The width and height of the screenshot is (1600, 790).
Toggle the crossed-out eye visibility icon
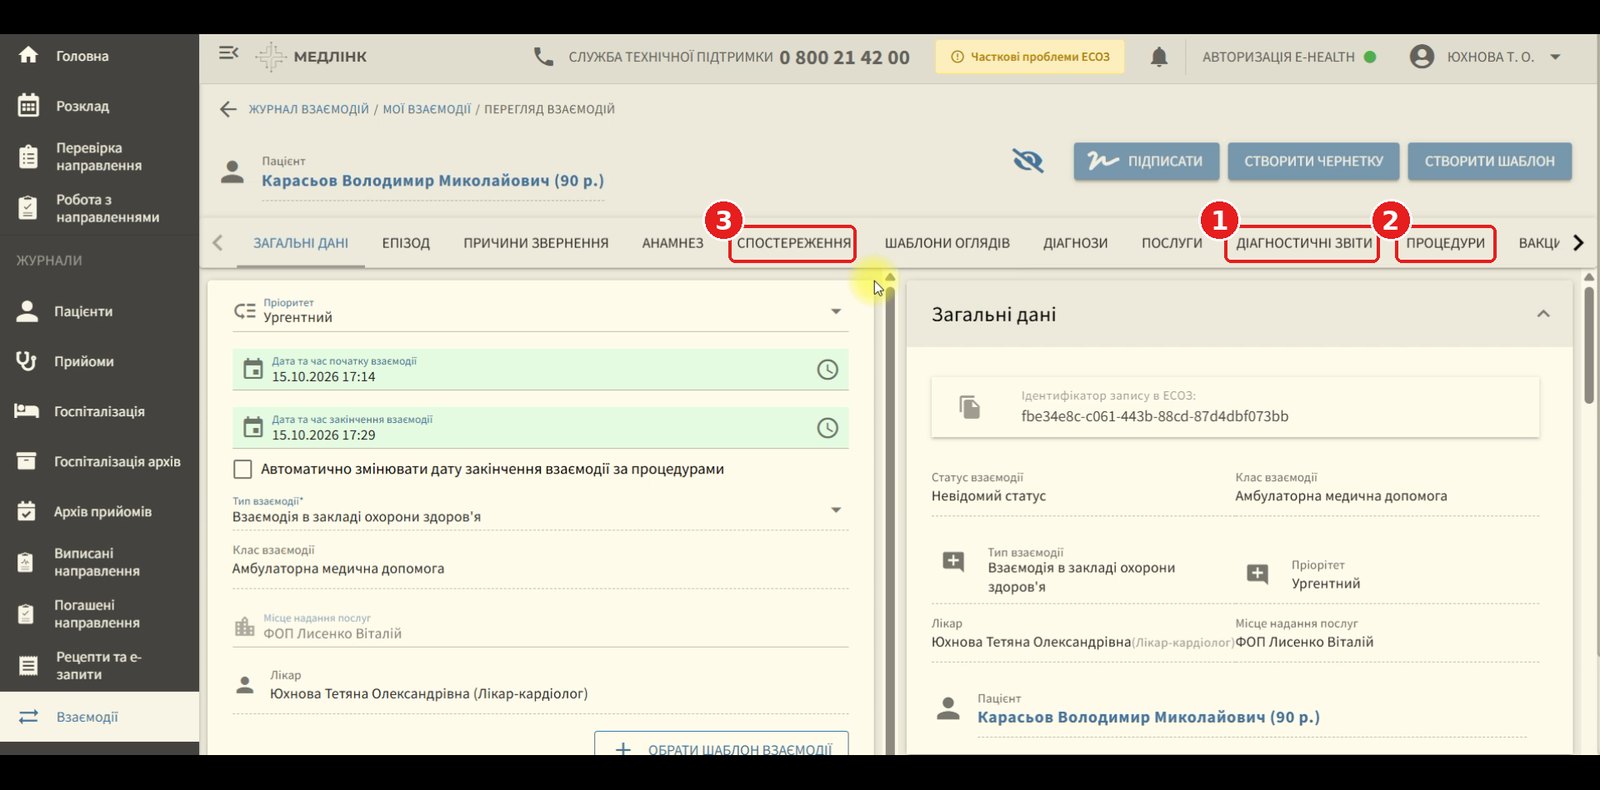click(x=1027, y=160)
